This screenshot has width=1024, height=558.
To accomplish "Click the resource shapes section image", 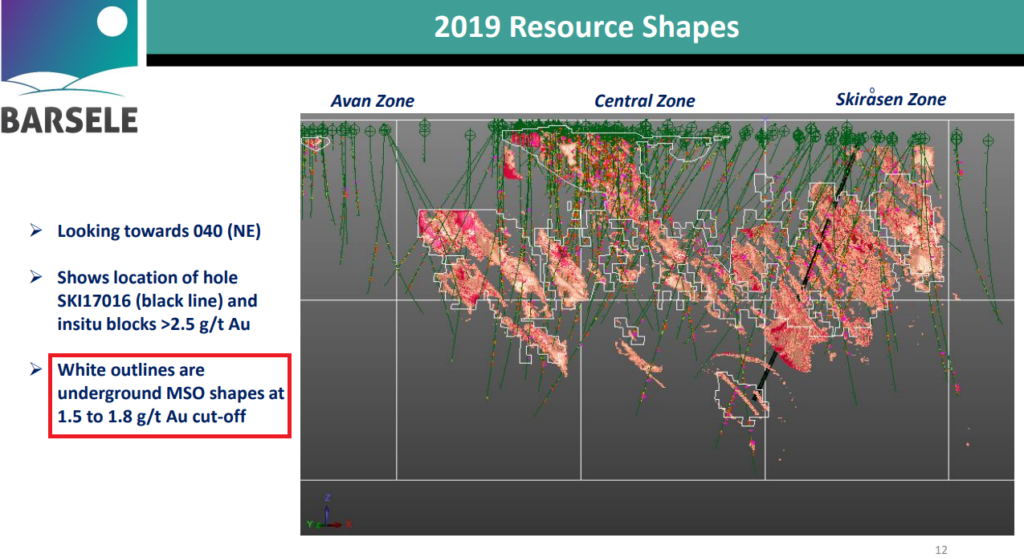I will (657, 325).
